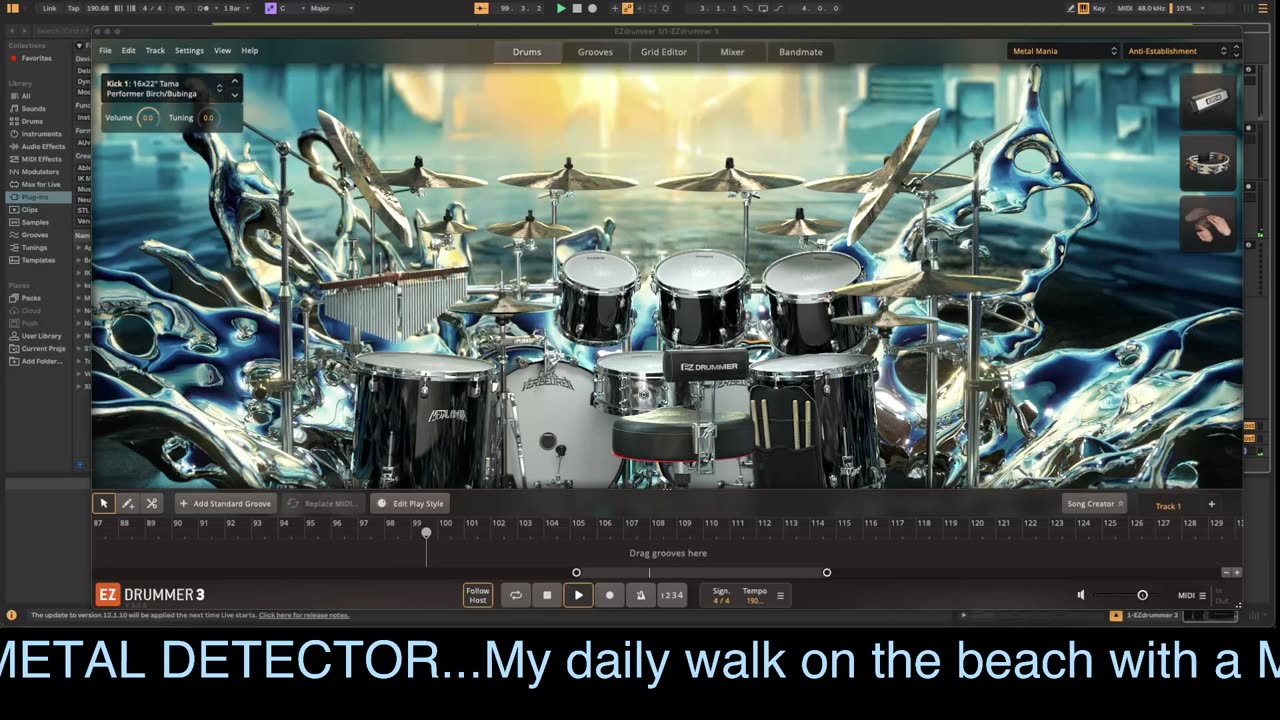Adjust the EZdrummer master volume slider
Screen dimensions: 1280x720
click(x=1142, y=595)
